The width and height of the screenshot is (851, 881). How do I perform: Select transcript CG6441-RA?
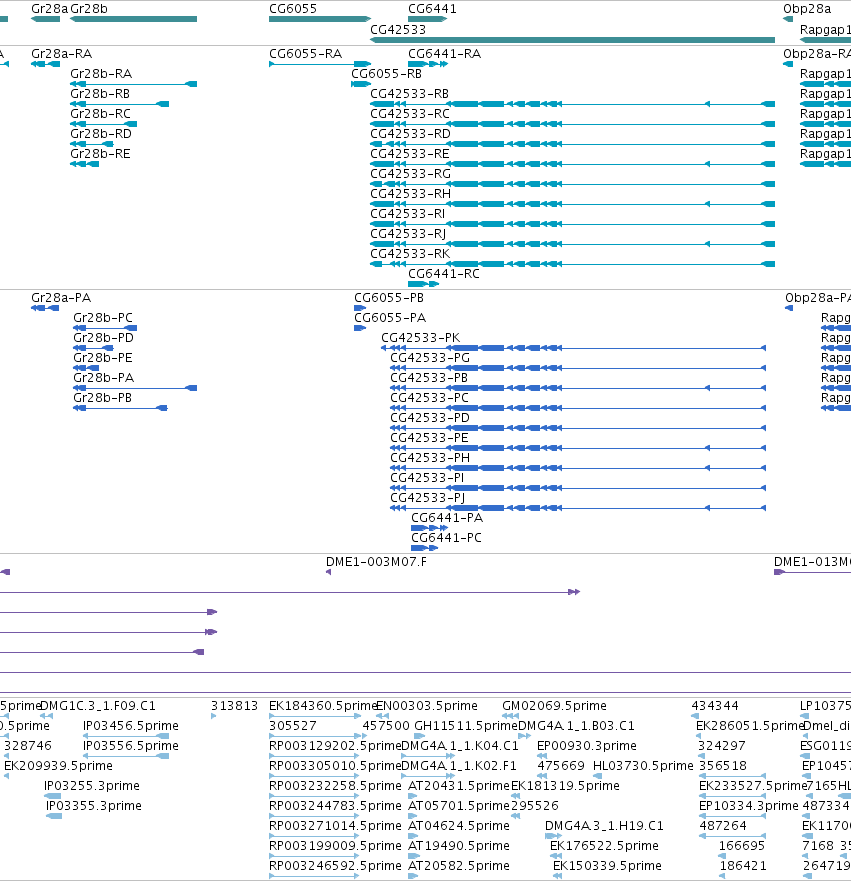click(x=444, y=54)
